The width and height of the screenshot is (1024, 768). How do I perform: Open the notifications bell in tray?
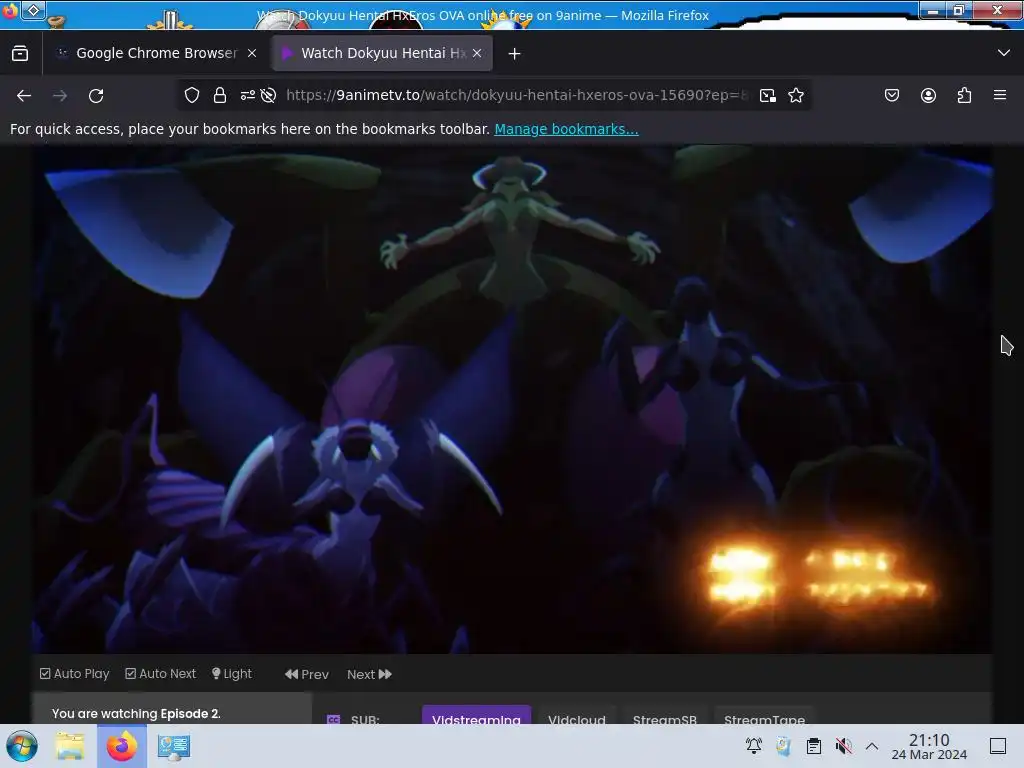754,746
